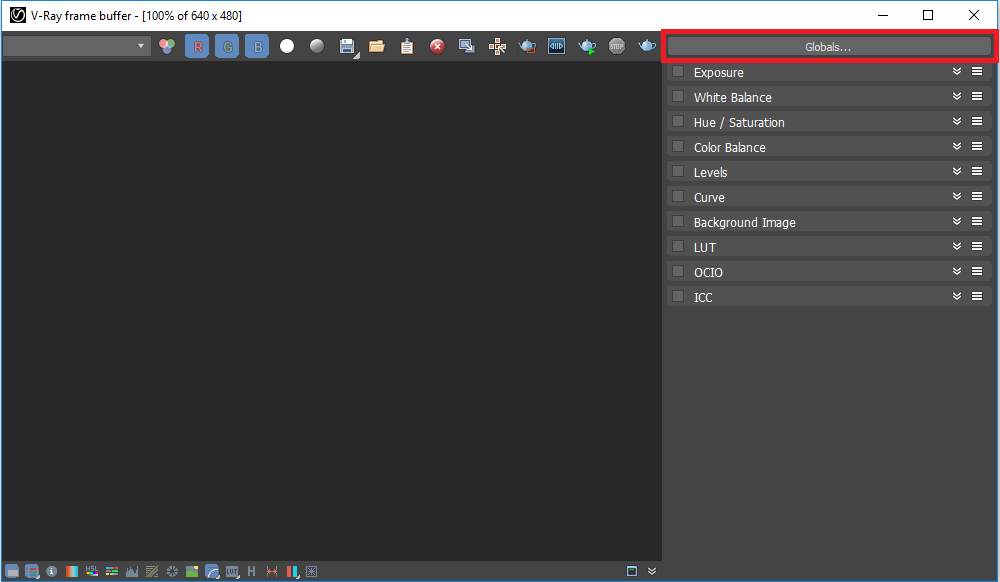Screen dimensions: 1000x582
Task: Open the VFB history window
Action: pos(251,571)
